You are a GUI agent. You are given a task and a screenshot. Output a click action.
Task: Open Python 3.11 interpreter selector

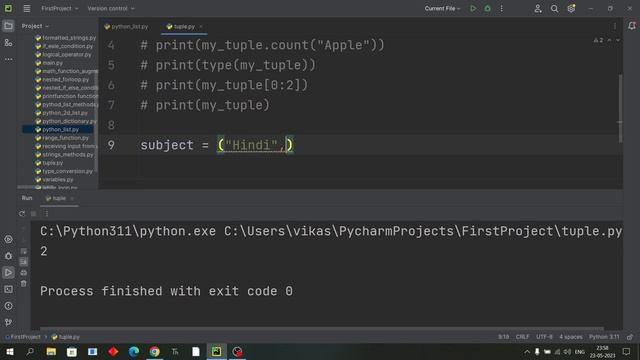604,337
